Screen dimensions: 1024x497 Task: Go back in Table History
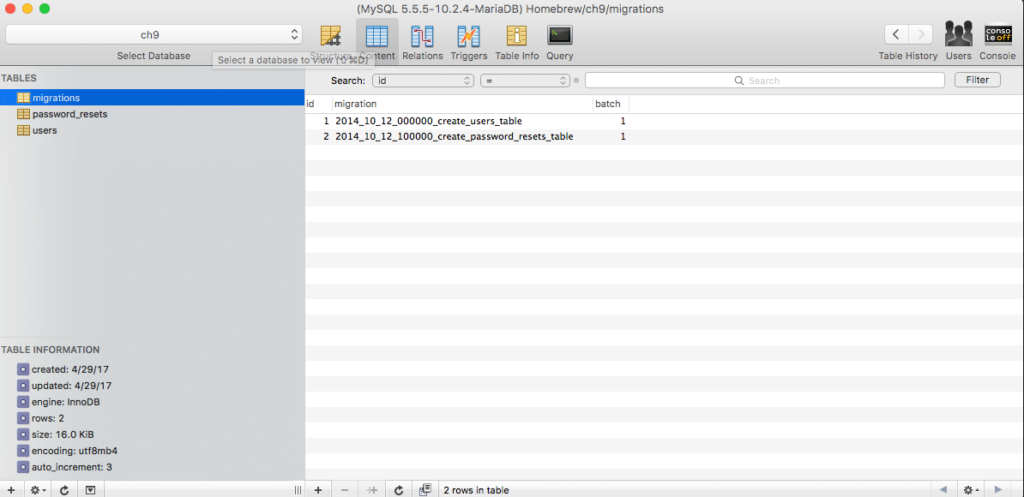coord(896,35)
